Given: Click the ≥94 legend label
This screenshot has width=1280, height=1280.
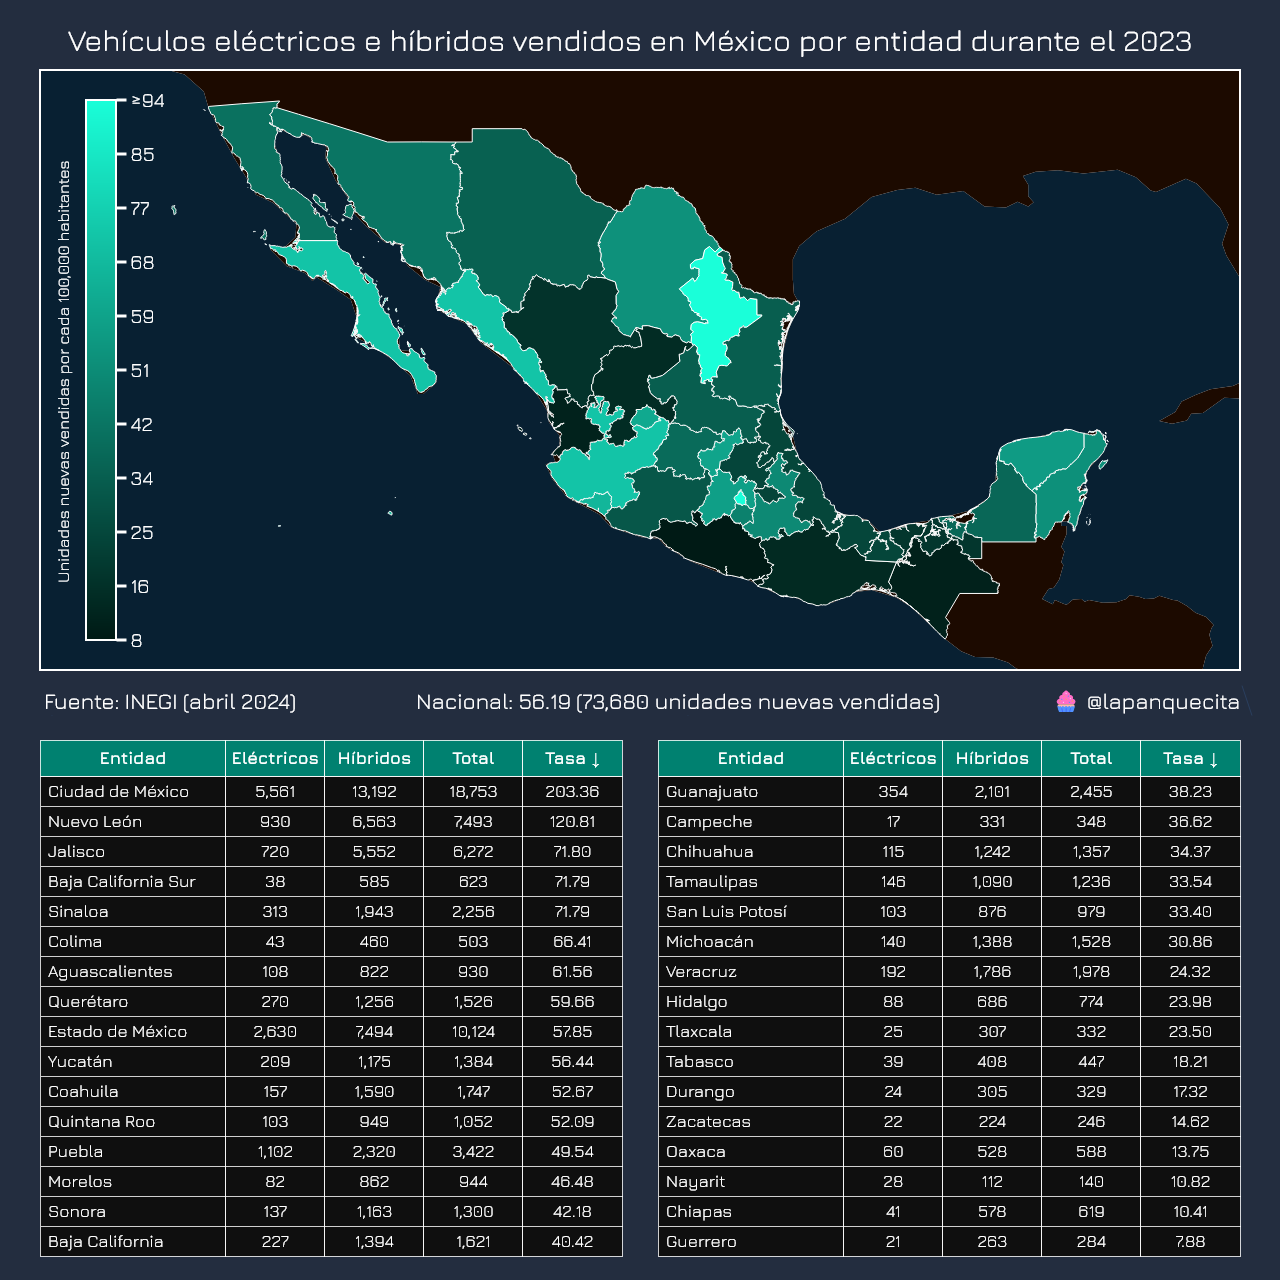Looking at the screenshot, I should coord(148,101).
